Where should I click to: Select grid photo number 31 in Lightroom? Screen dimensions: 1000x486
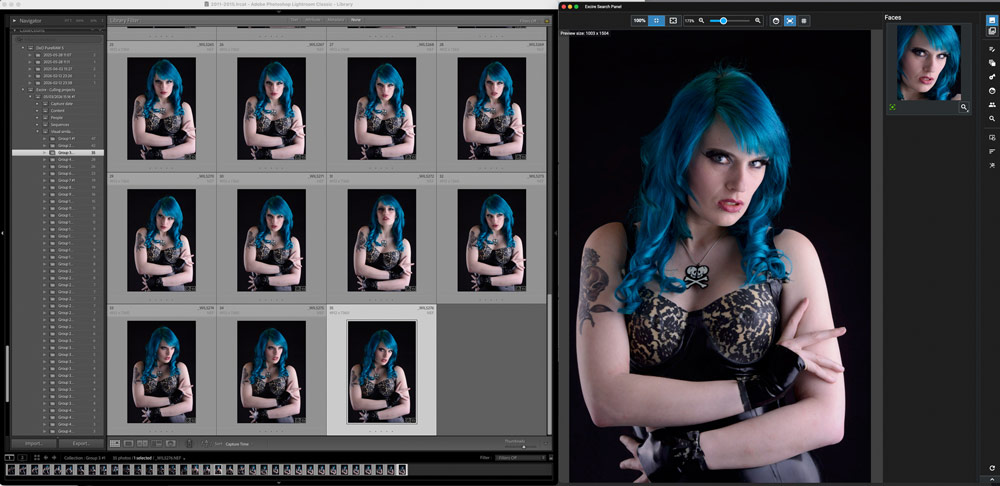point(381,240)
